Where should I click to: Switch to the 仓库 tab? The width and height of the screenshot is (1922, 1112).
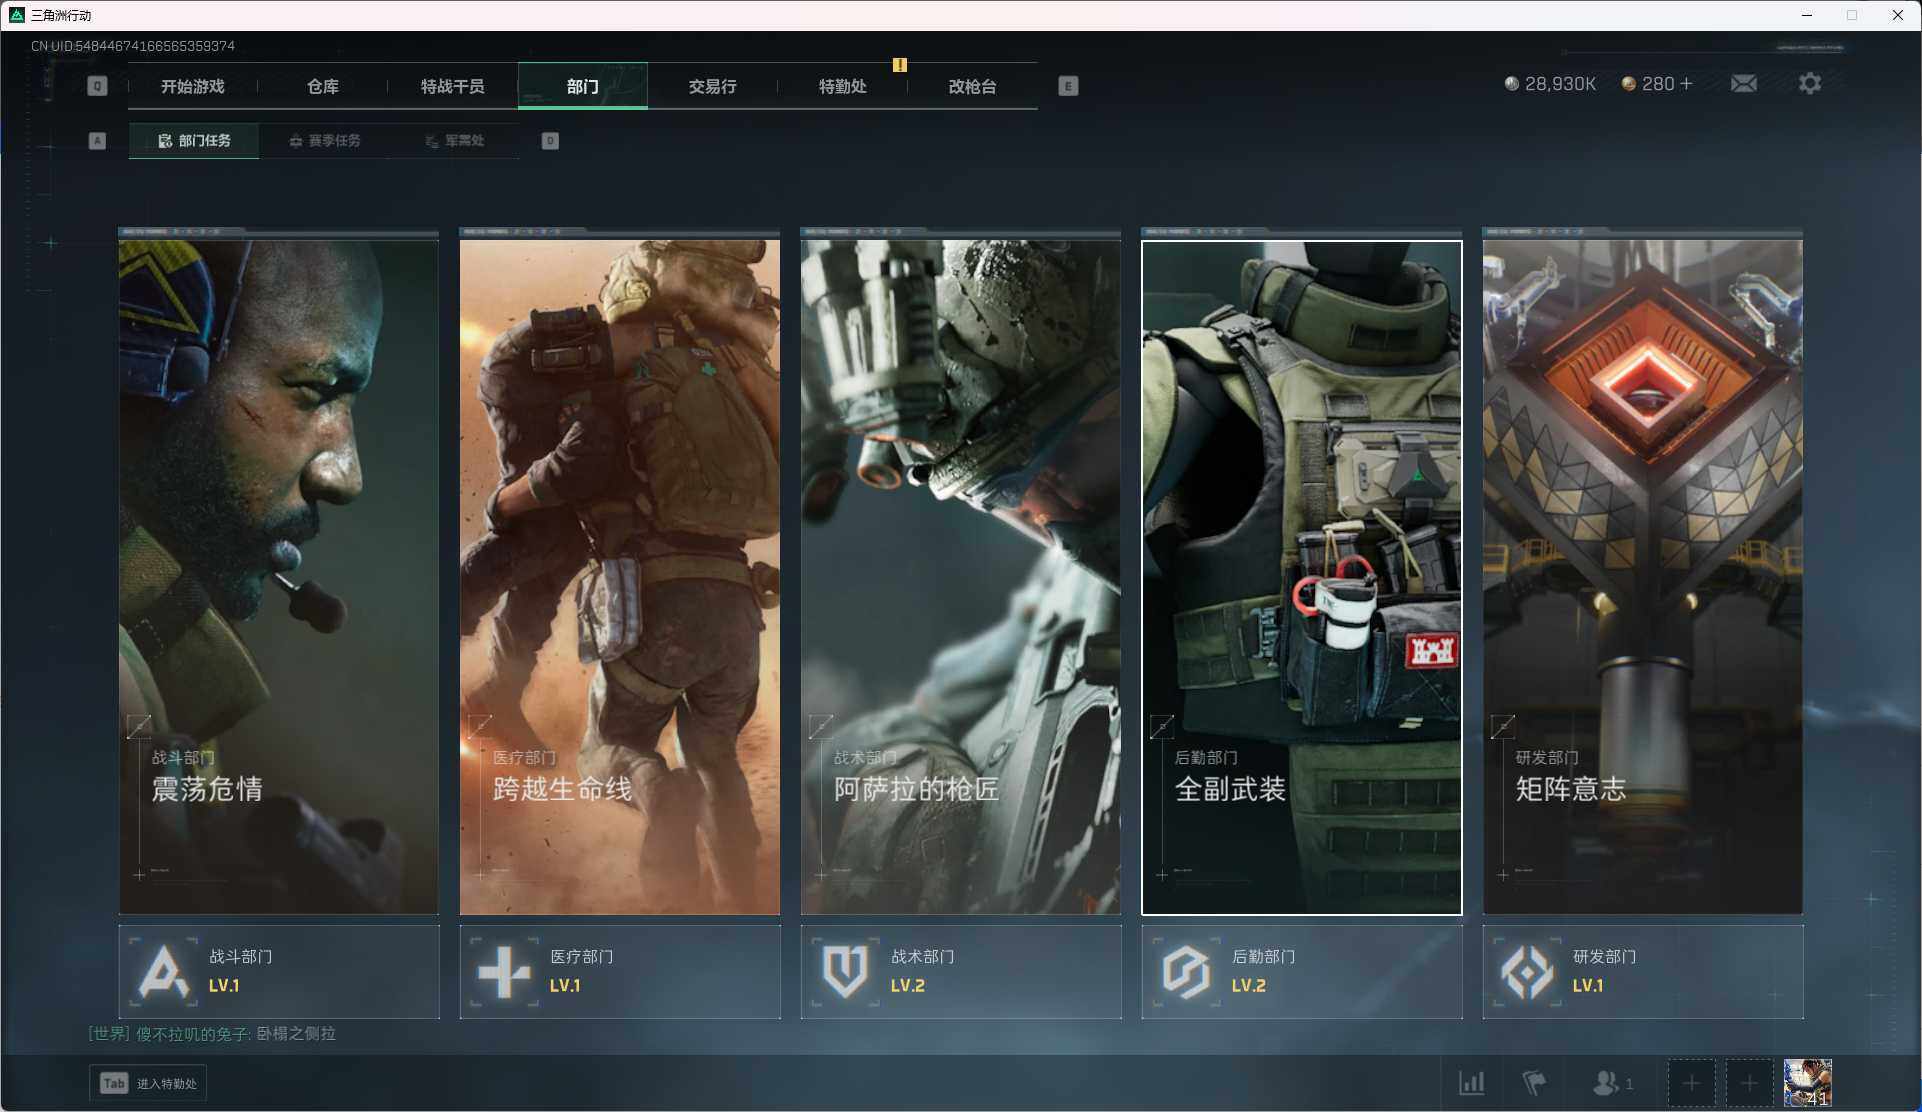pos(322,86)
